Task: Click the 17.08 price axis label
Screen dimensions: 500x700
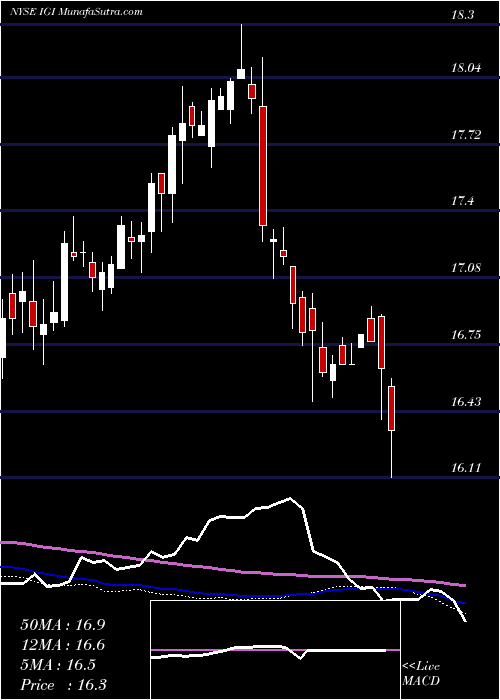Action: (466, 267)
